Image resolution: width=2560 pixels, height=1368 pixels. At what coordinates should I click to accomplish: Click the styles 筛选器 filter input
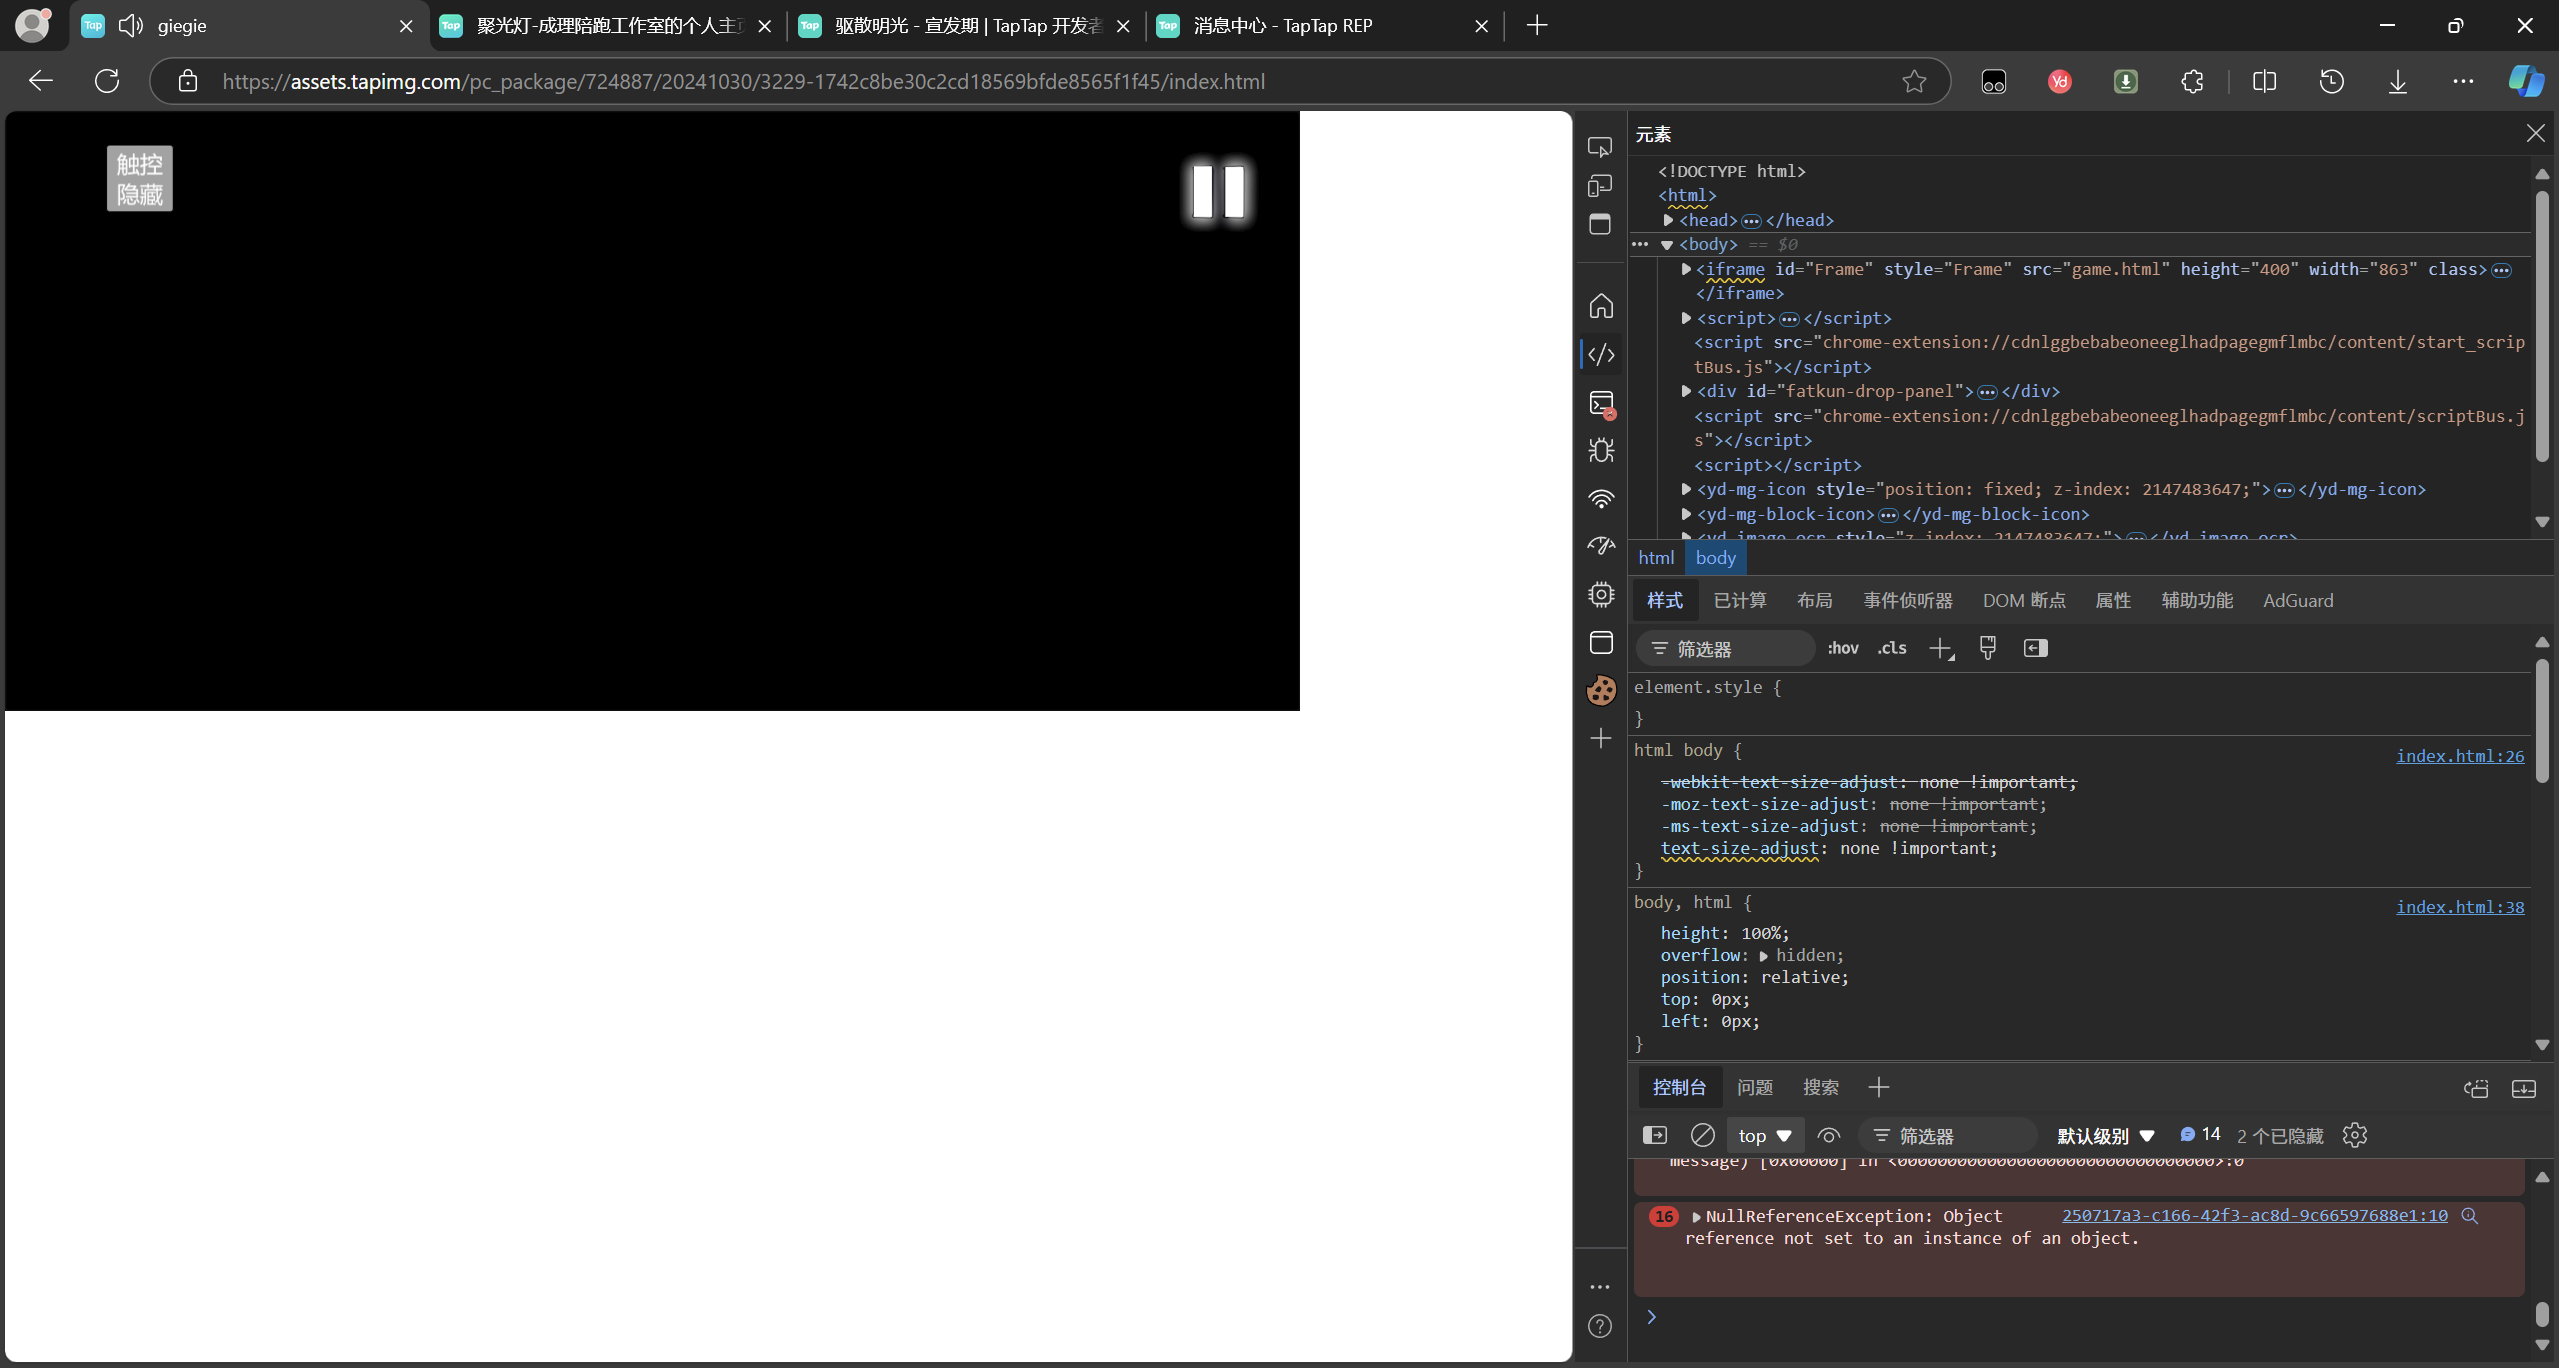1727,649
